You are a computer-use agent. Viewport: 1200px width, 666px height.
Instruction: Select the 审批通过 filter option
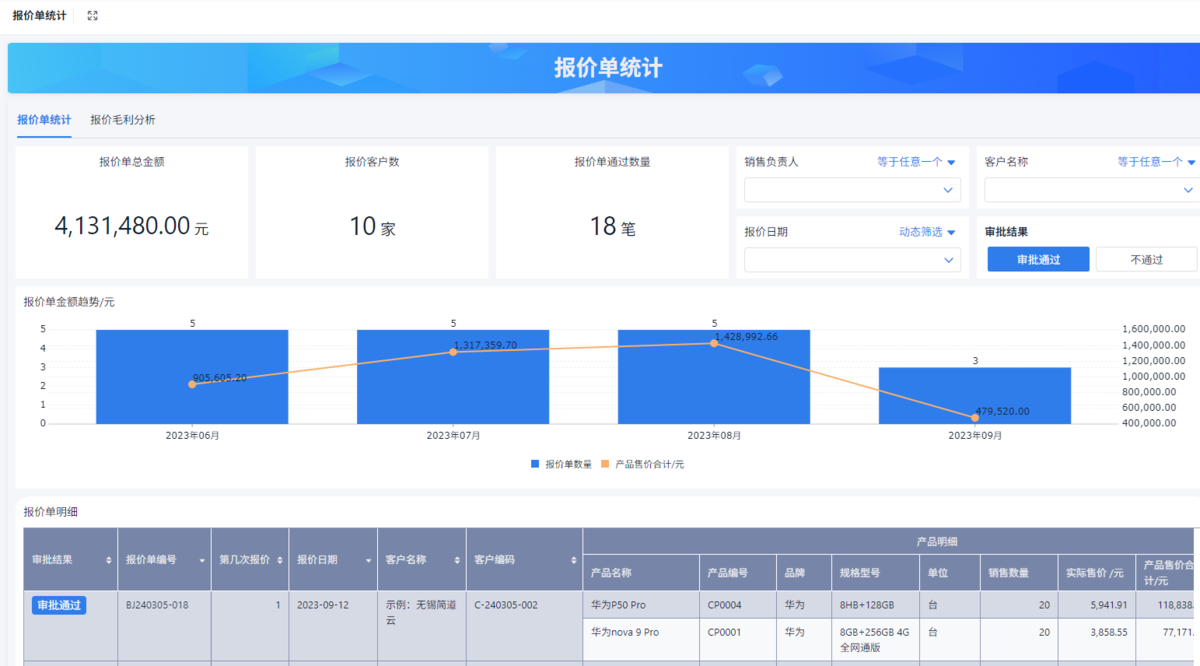[1038, 259]
